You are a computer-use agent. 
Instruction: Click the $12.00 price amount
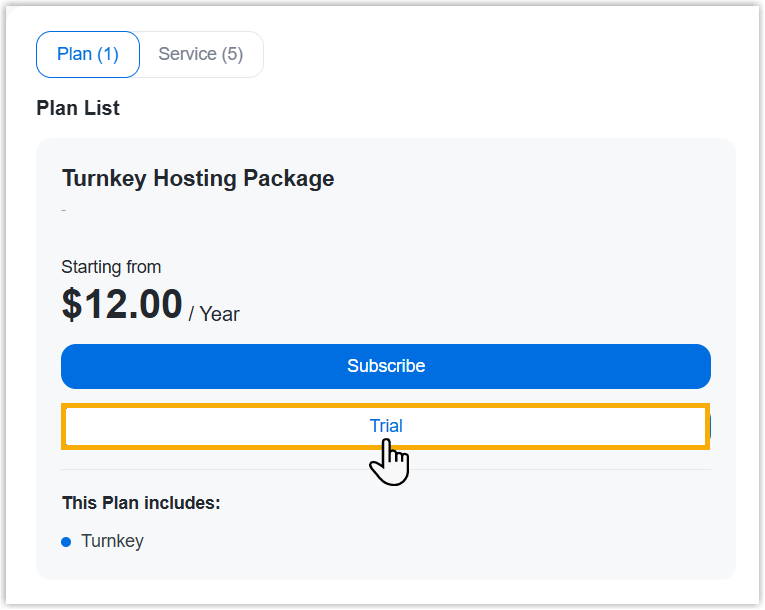122,305
